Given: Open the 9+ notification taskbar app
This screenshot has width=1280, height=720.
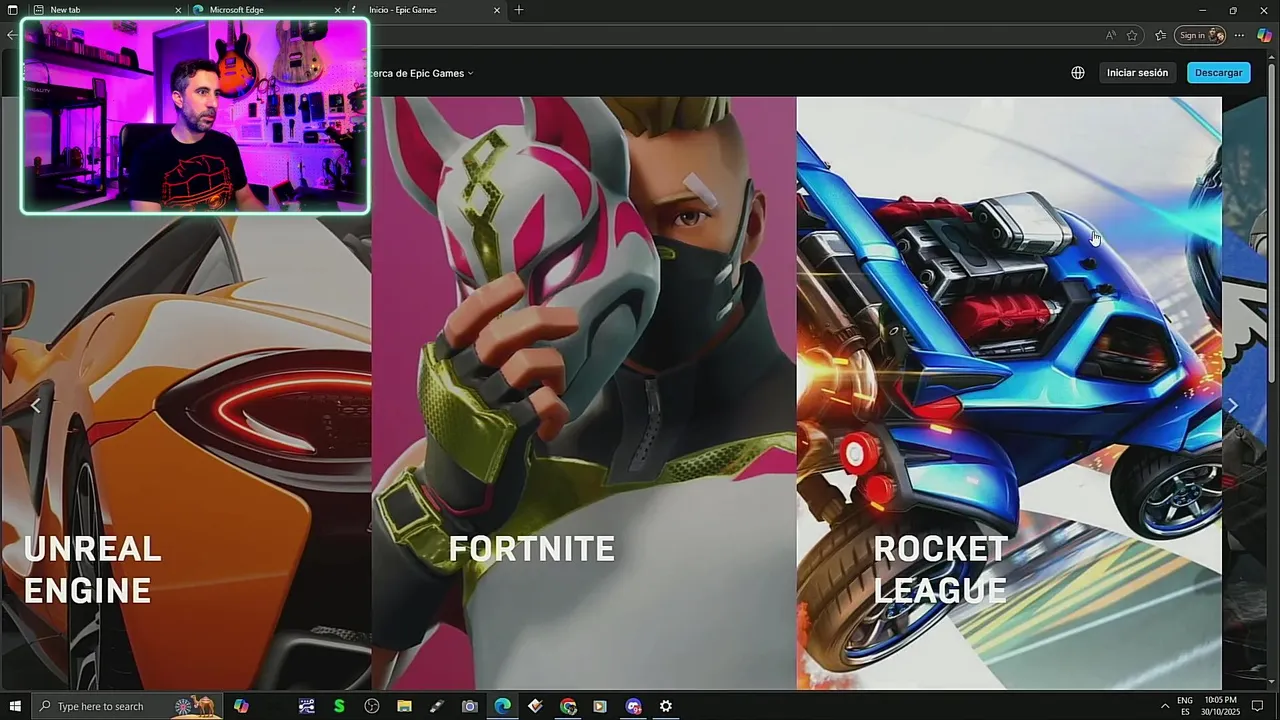Looking at the screenshot, I should (x=633, y=706).
